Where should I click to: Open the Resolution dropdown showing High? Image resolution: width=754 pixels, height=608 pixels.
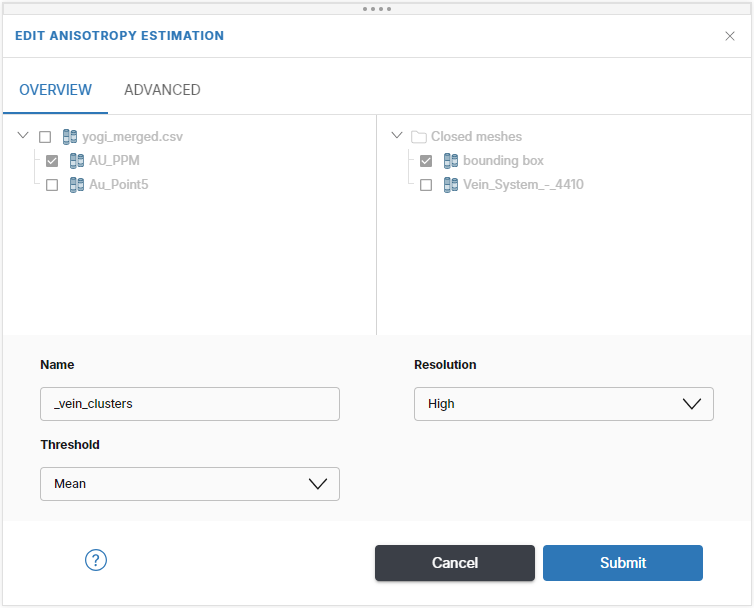point(564,404)
